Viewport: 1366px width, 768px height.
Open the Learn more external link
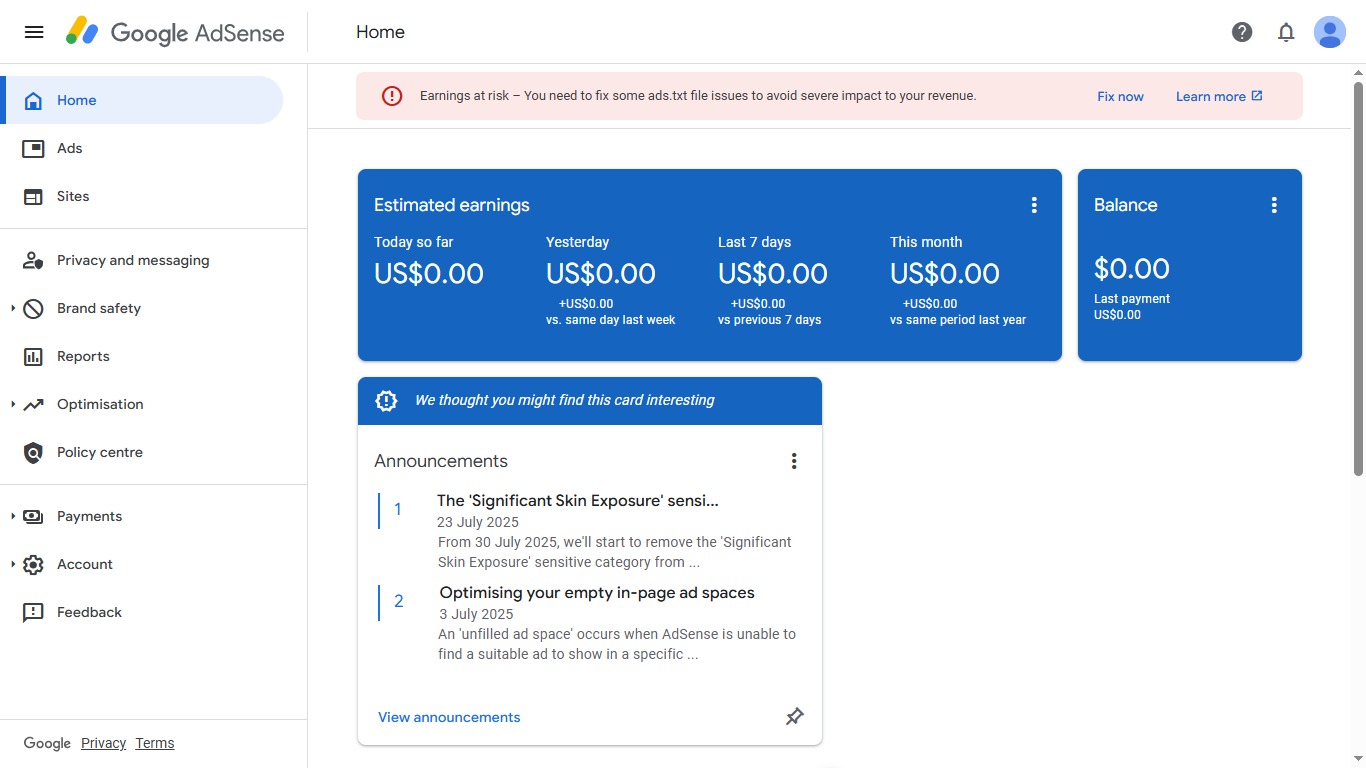tap(1219, 96)
